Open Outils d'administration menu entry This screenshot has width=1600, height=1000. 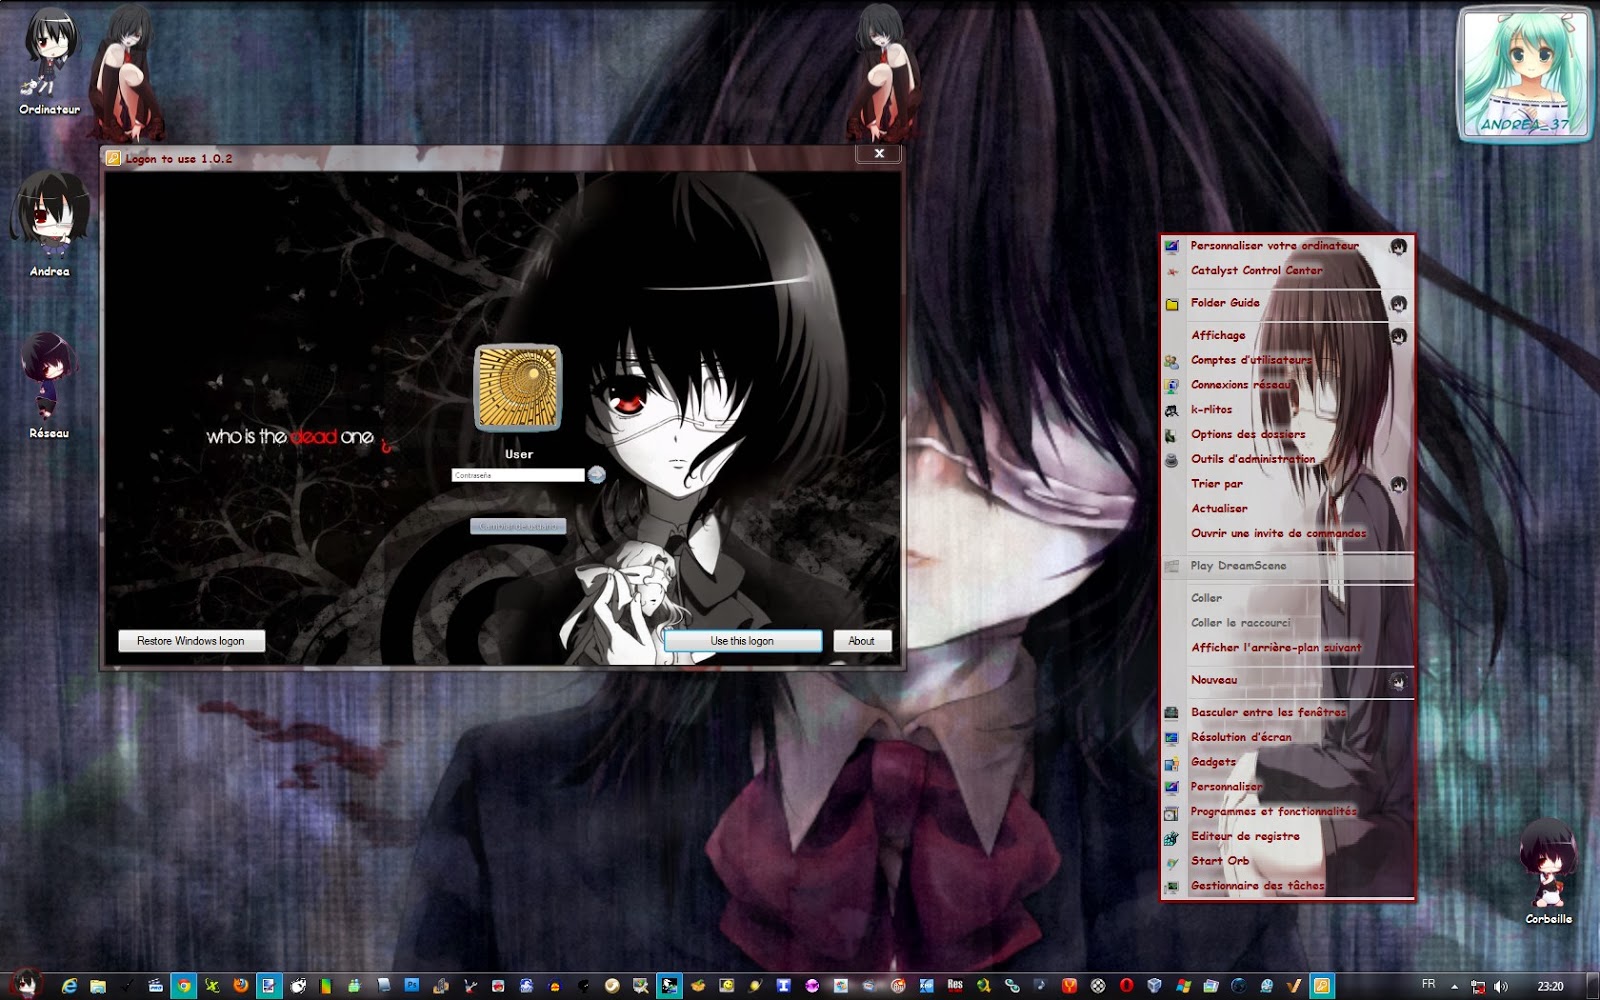pos(1287,460)
